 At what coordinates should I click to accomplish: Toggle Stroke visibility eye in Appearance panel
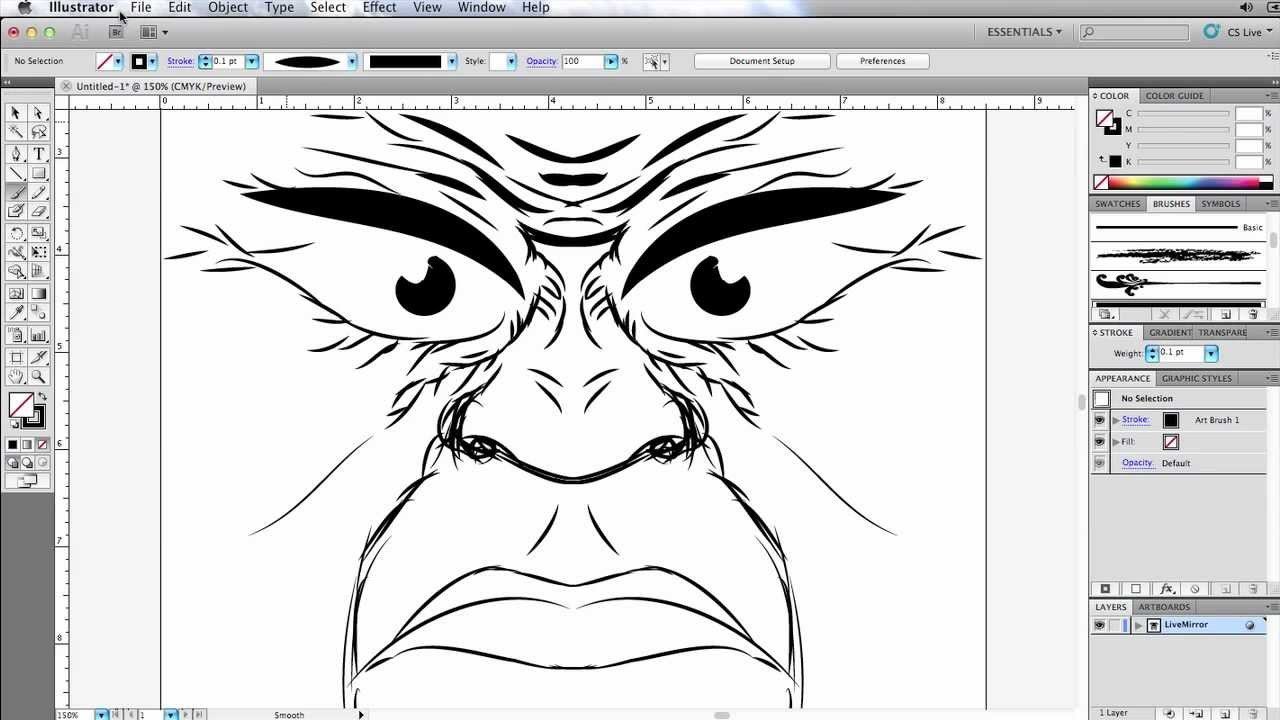pyautogui.click(x=1100, y=420)
